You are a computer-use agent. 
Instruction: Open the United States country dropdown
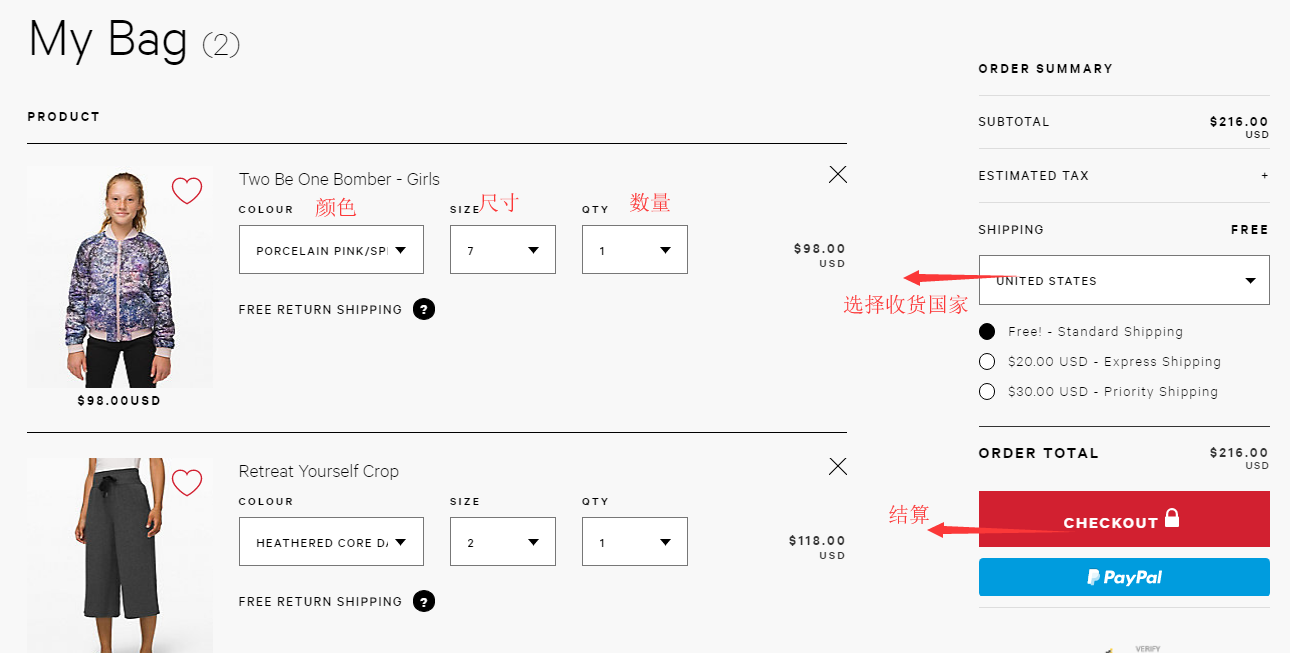click(1124, 280)
